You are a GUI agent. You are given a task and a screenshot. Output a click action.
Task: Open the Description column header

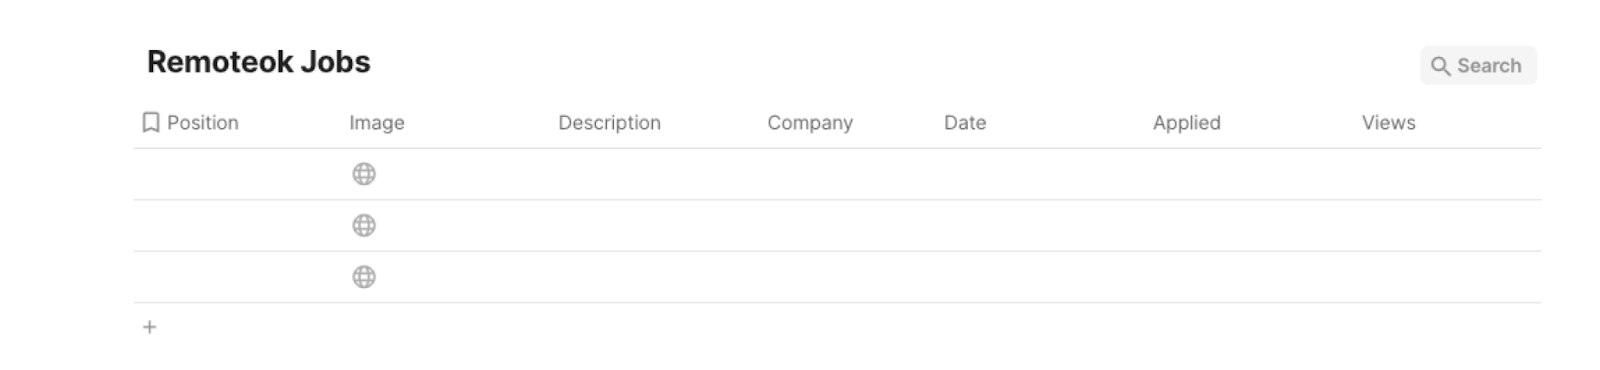(x=609, y=122)
